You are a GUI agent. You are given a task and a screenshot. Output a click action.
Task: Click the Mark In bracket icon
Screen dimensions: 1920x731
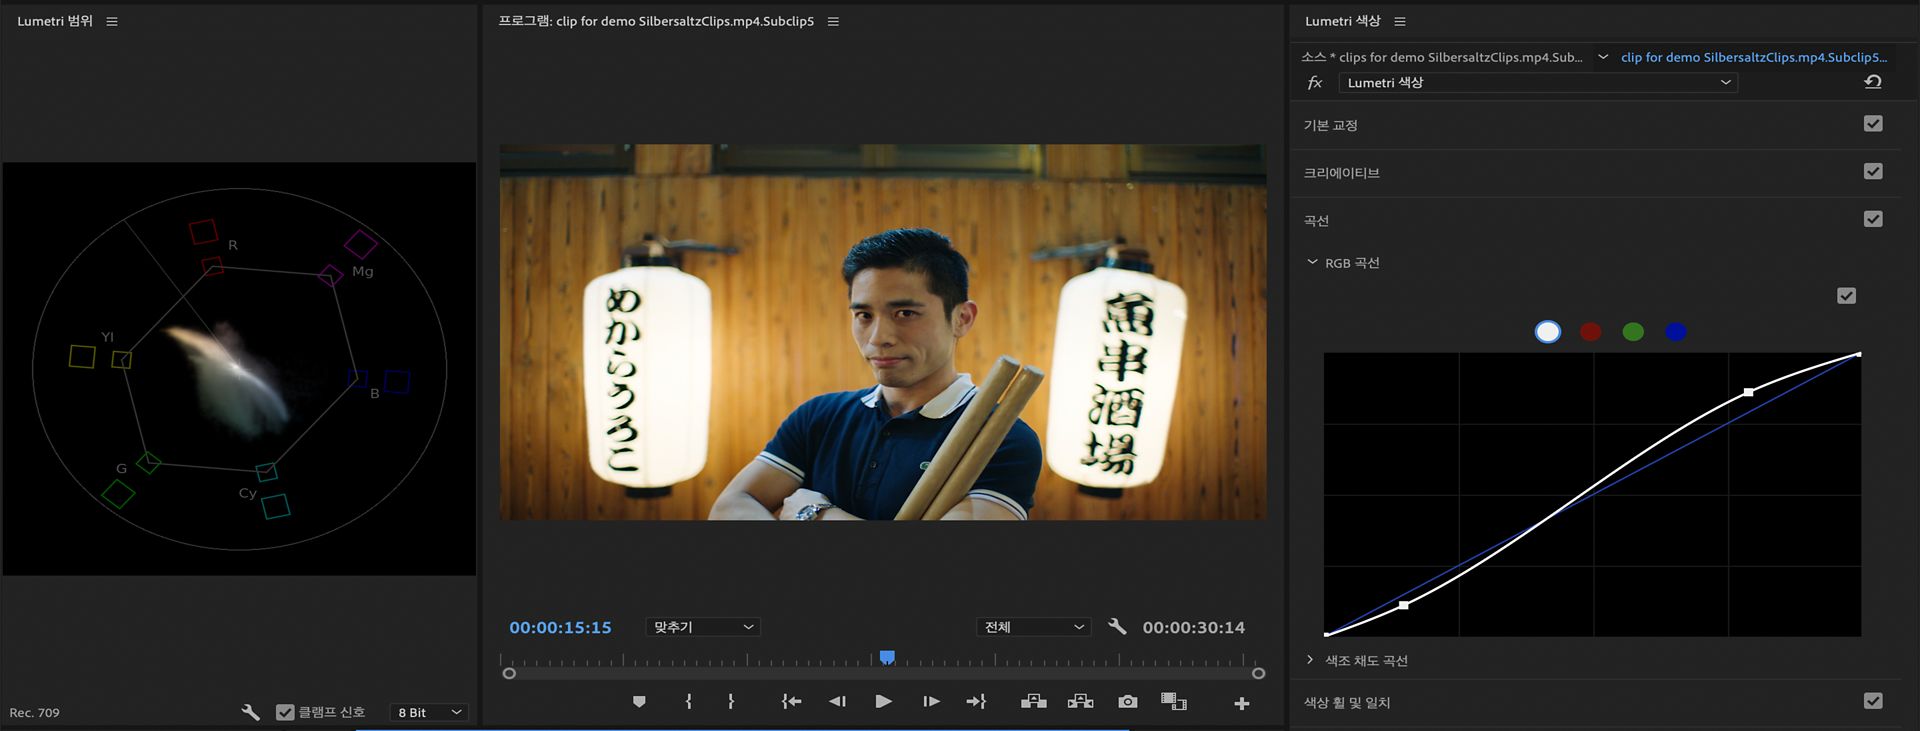coord(688,702)
